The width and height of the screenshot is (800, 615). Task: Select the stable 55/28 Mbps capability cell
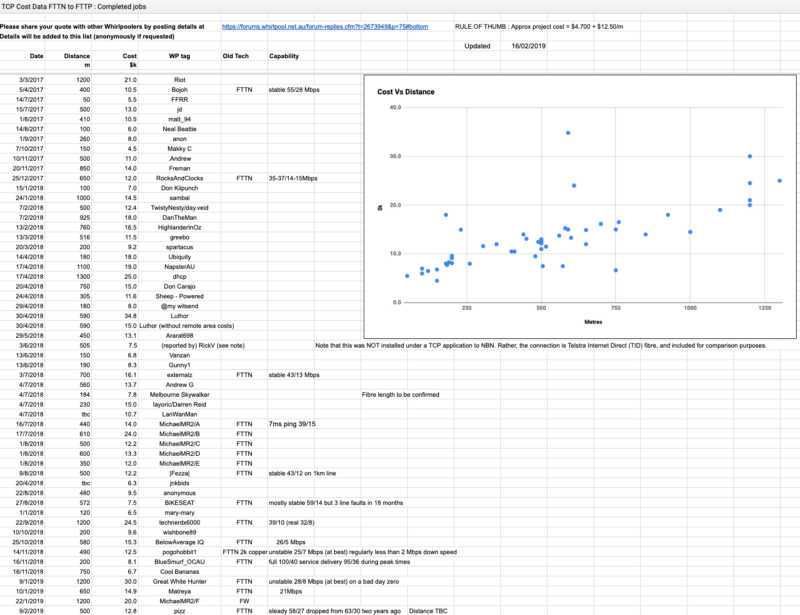coord(294,90)
